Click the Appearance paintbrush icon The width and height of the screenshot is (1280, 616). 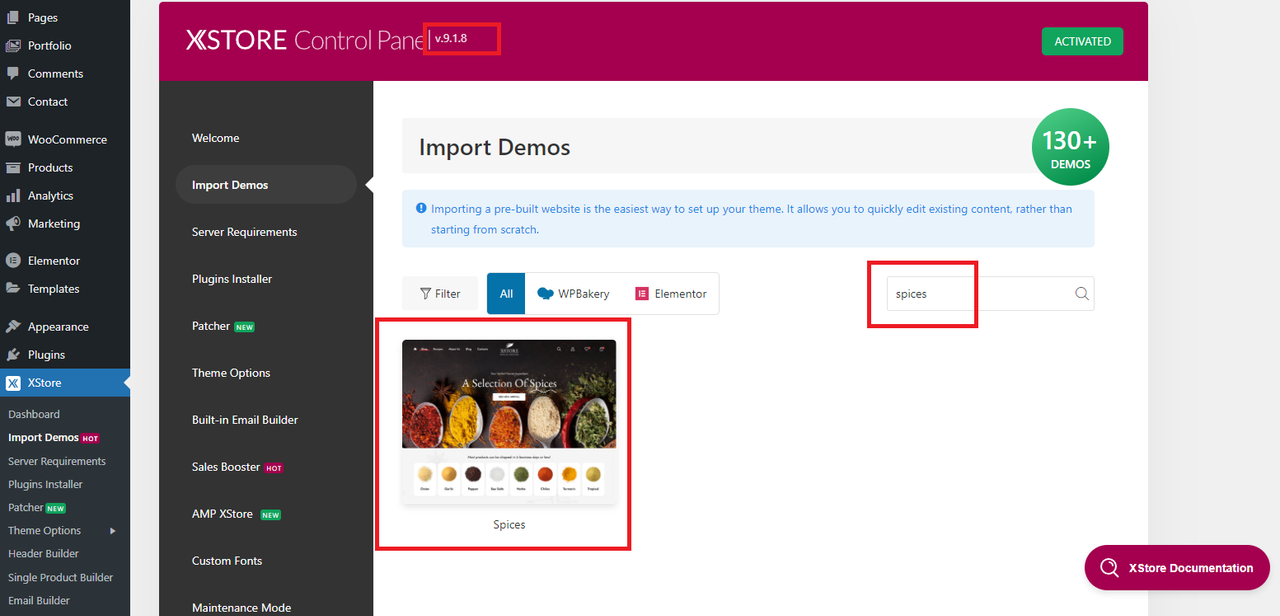point(13,327)
